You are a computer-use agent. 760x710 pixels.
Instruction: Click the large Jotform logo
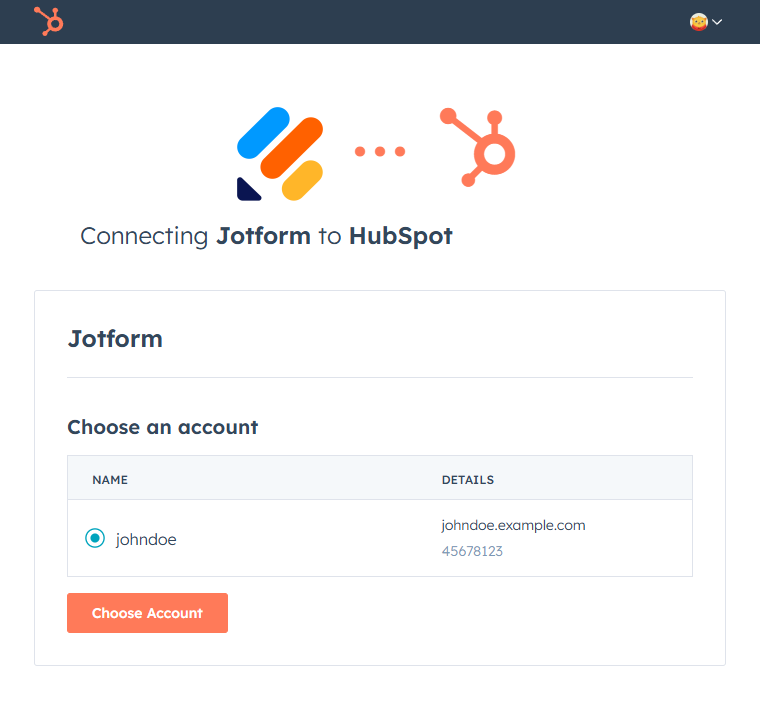click(280, 153)
